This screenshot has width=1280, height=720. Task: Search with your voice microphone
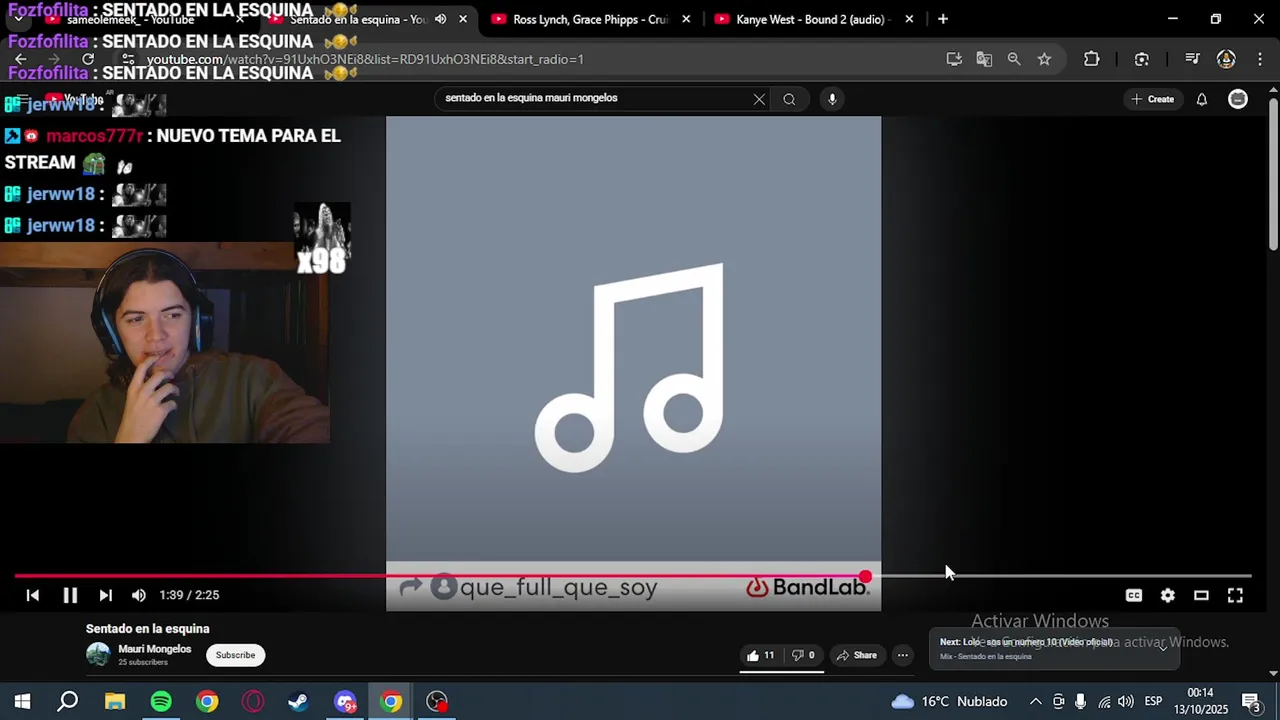click(x=832, y=99)
